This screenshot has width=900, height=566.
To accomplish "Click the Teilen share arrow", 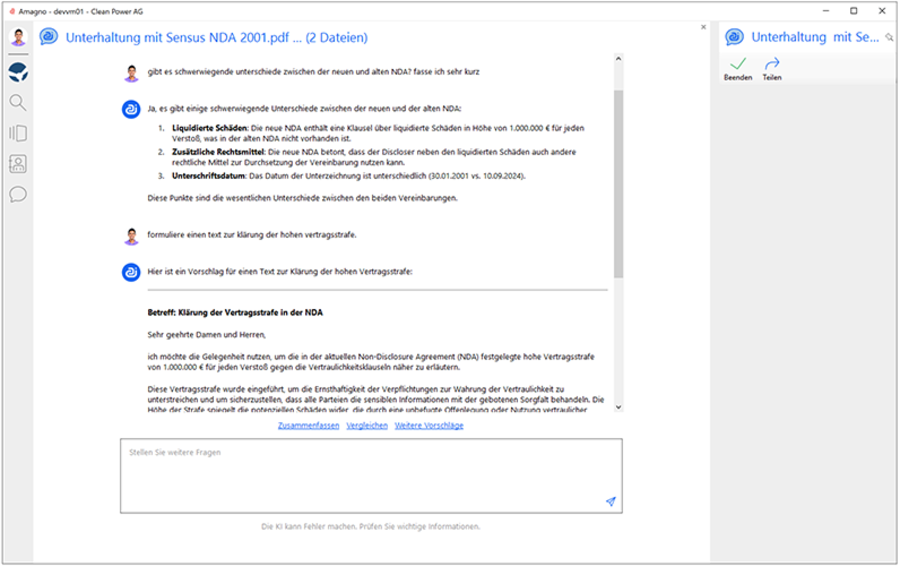I will pos(772,68).
